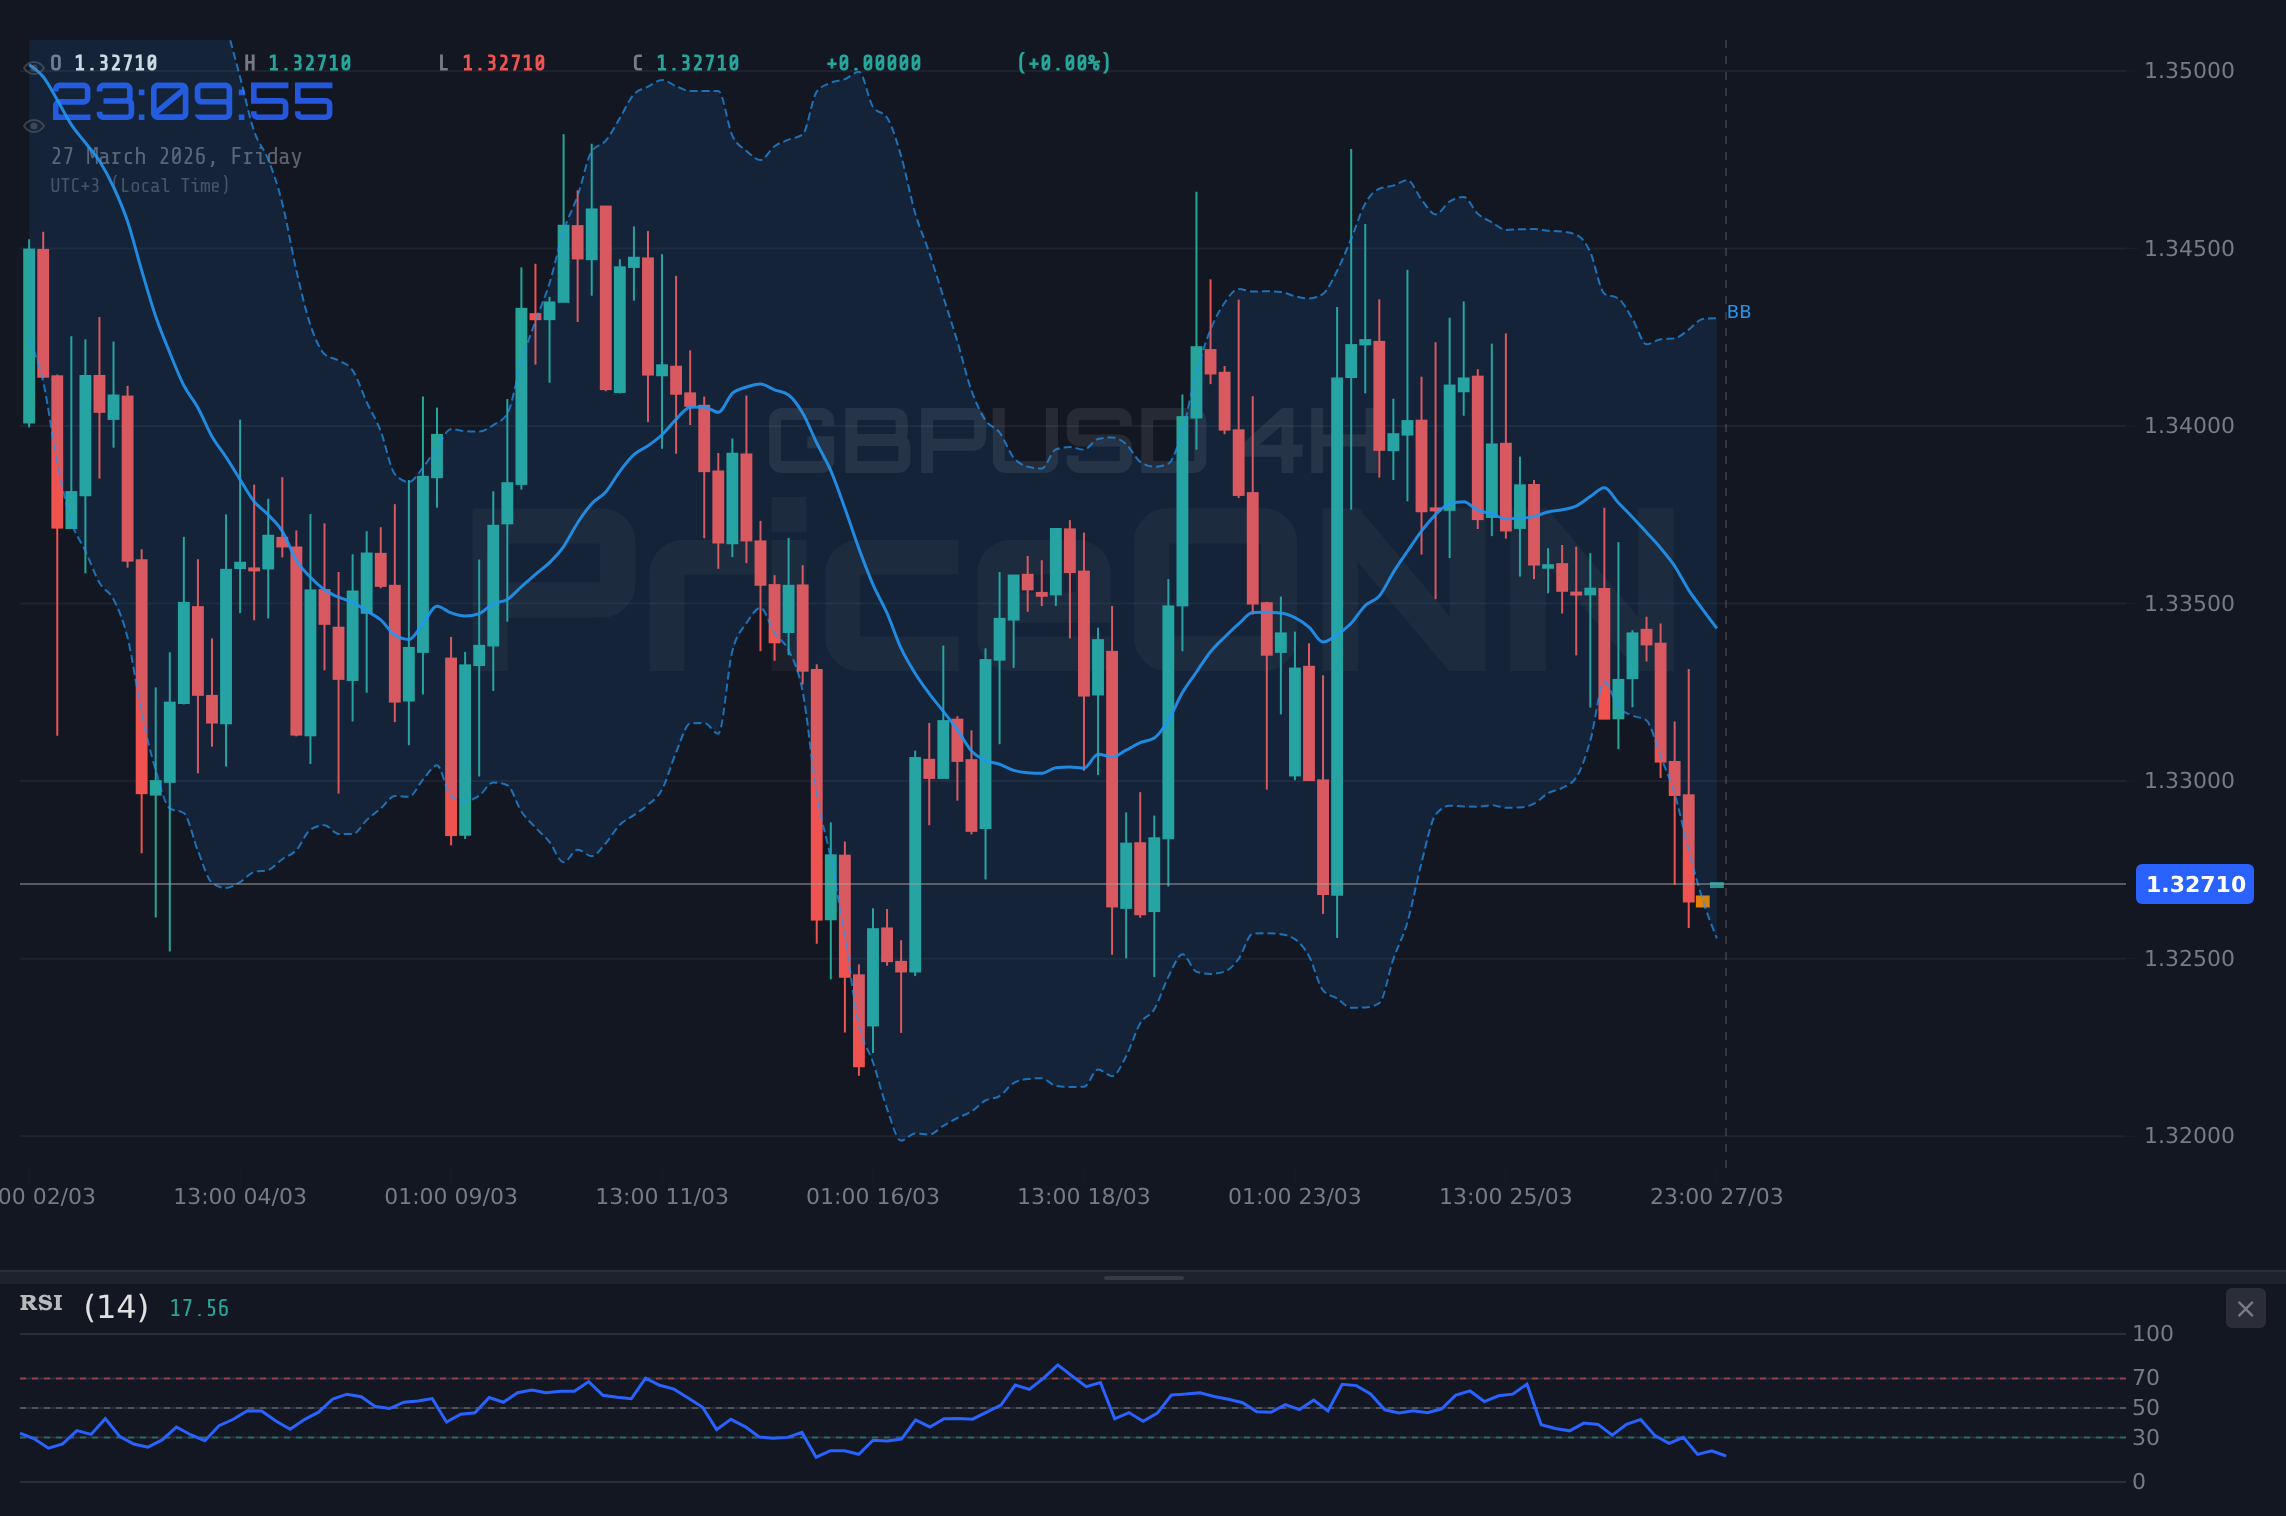Close the RSI (14) panel
Screen dimensions: 2286x1516
tap(2245, 1309)
